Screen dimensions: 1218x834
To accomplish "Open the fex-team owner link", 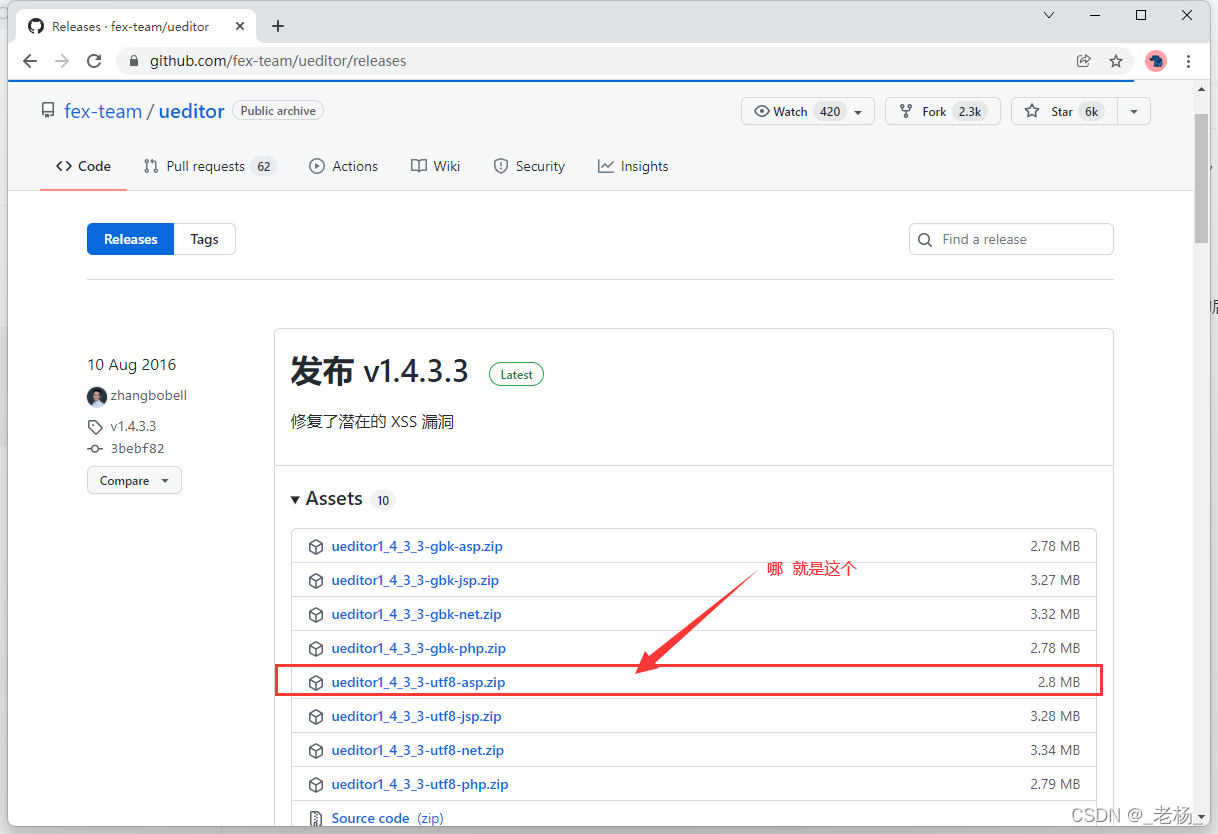I will (103, 111).
